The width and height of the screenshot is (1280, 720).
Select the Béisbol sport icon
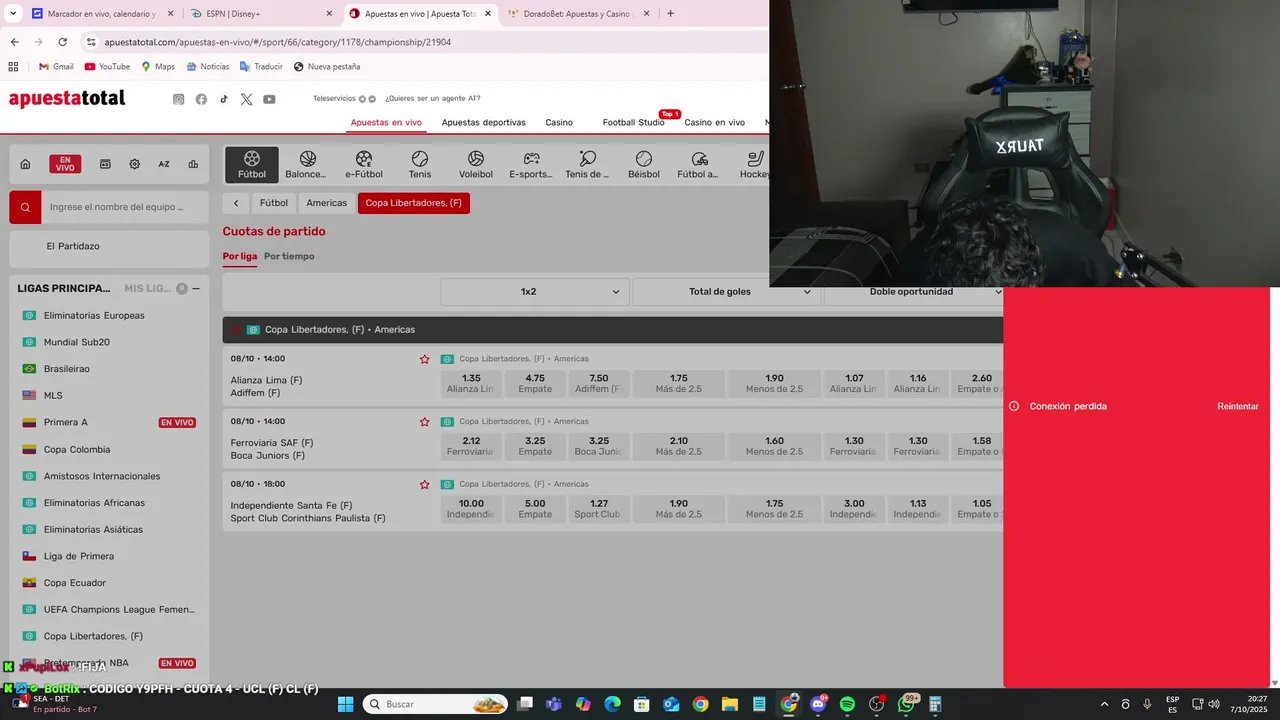[644, 165]
